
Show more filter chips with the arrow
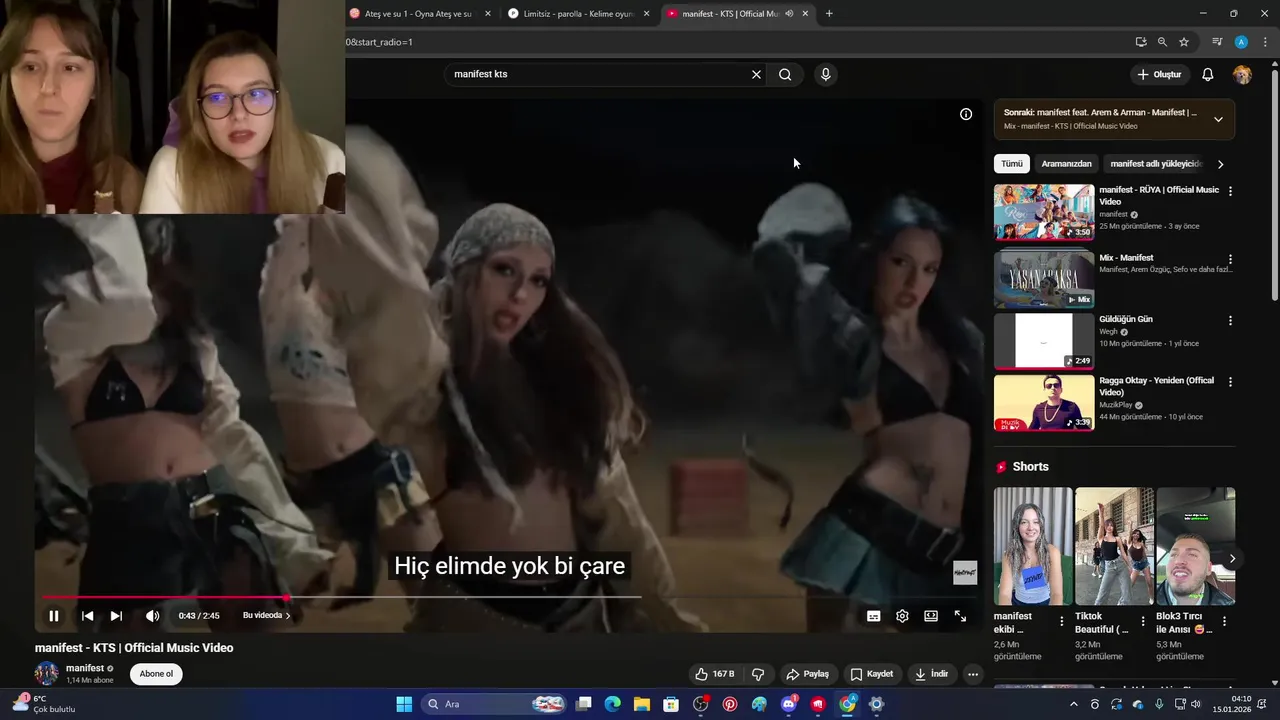tap(1220, 164)
